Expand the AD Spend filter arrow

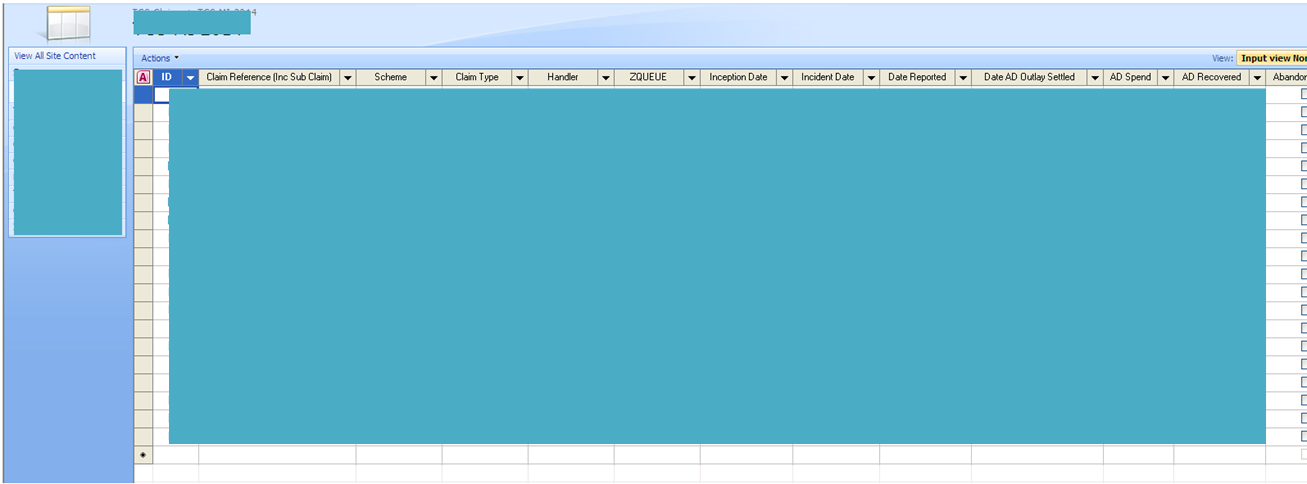[x=1166, y=77]
